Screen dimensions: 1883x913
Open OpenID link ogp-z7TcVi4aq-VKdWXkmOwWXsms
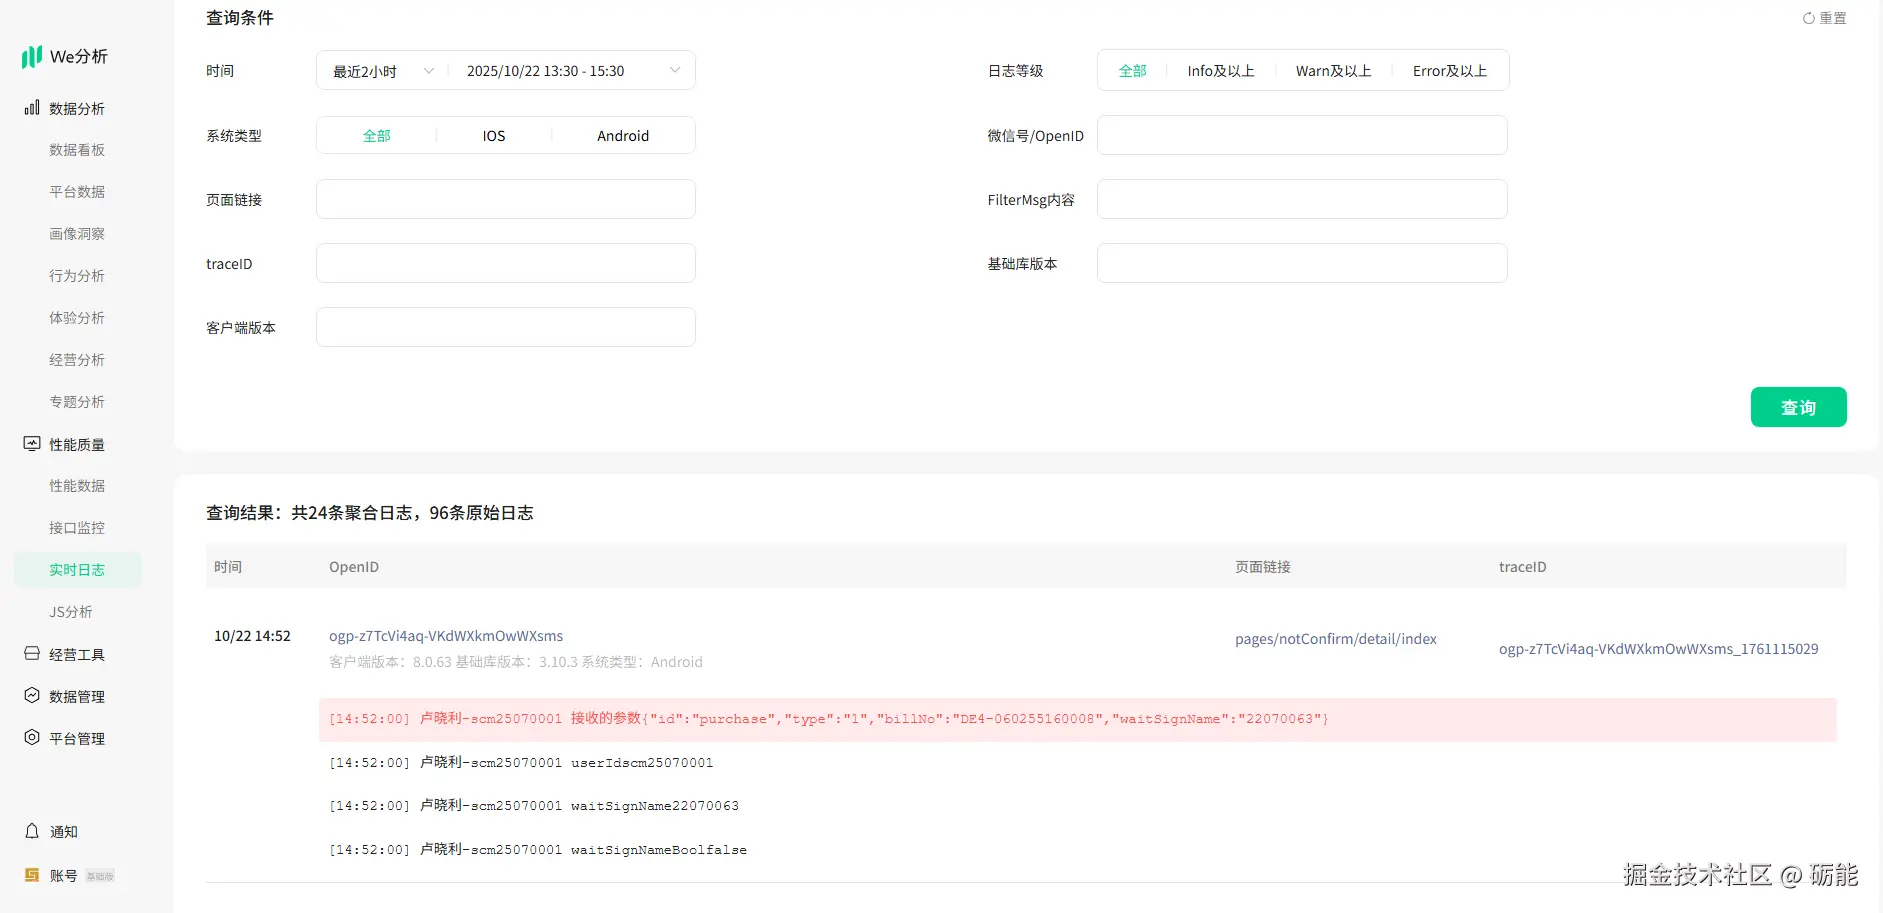446,636
